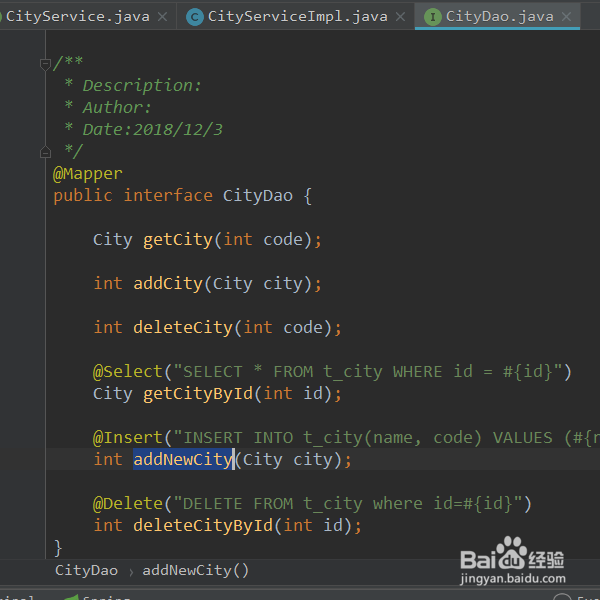Click the interface keyword
Image resolution: width=600 pixels, height=600 pixels.
168,196
